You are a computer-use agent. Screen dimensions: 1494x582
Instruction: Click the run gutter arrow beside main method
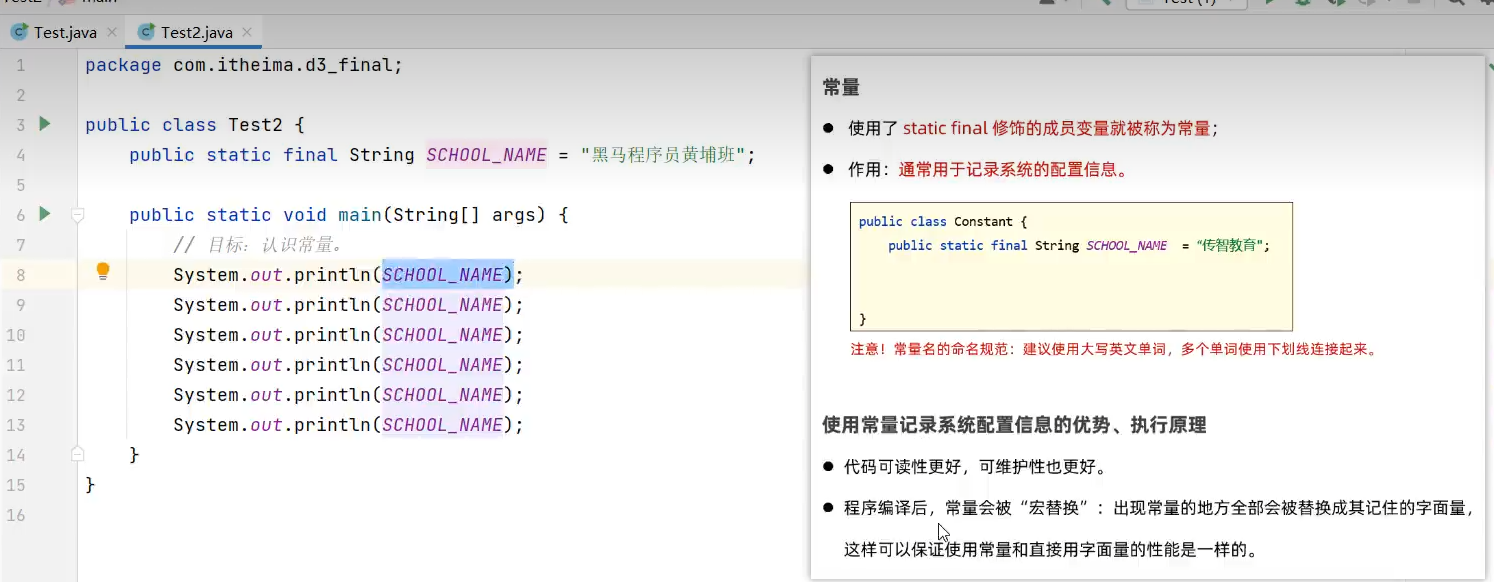[x=44, y=214]
